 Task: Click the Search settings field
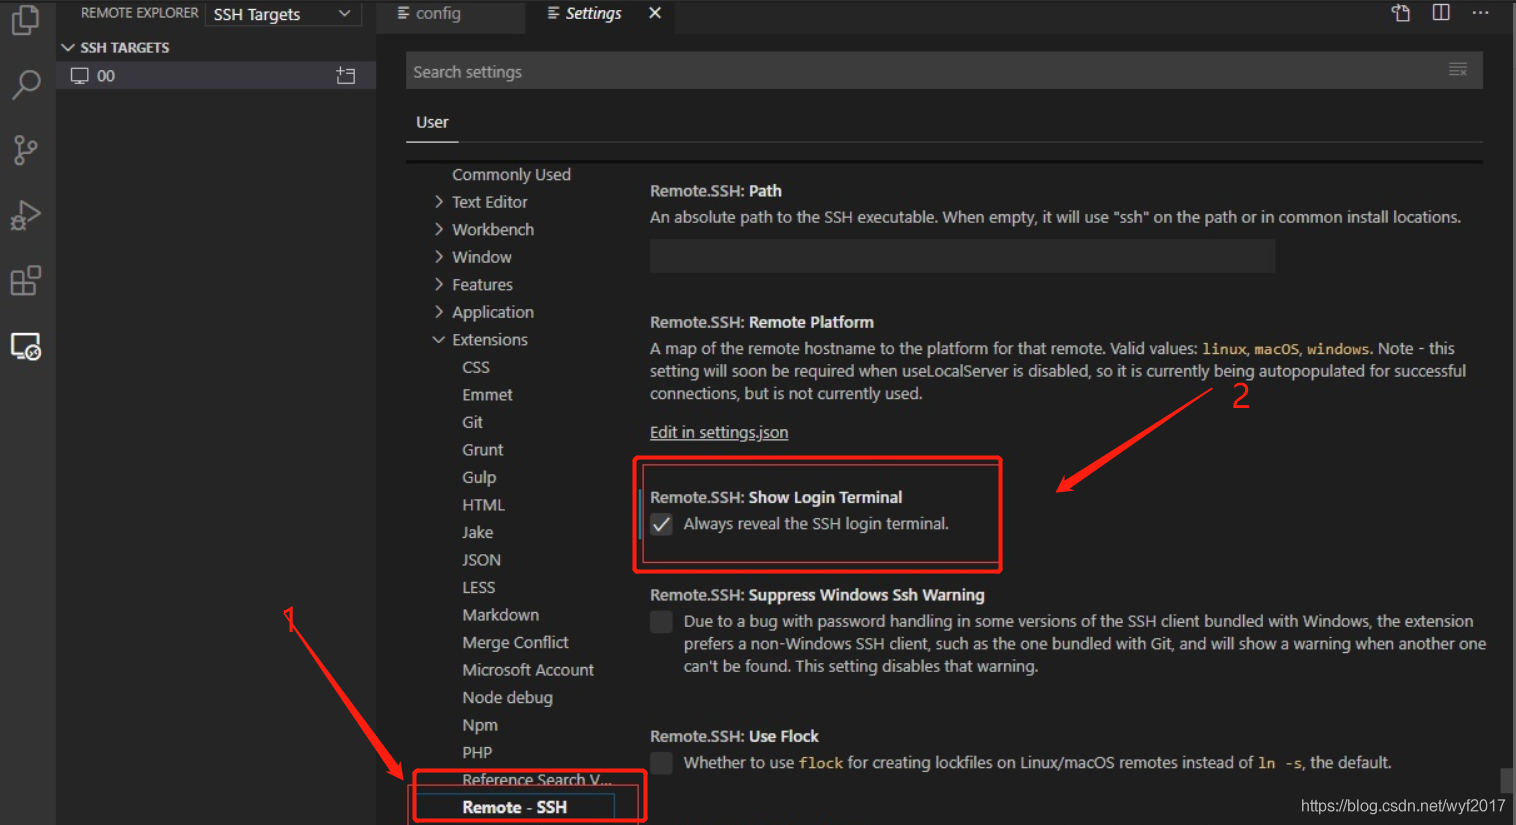click(x=944, y=72)
